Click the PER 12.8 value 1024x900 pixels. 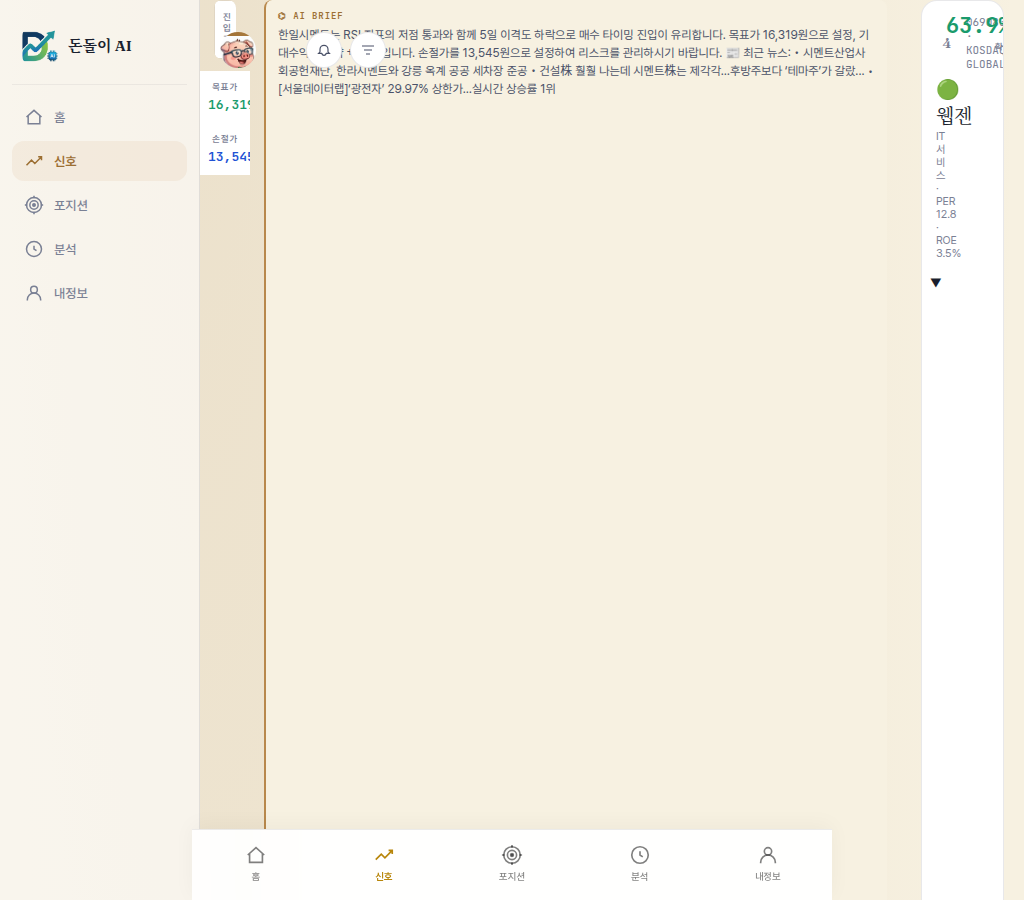point(946,208)
